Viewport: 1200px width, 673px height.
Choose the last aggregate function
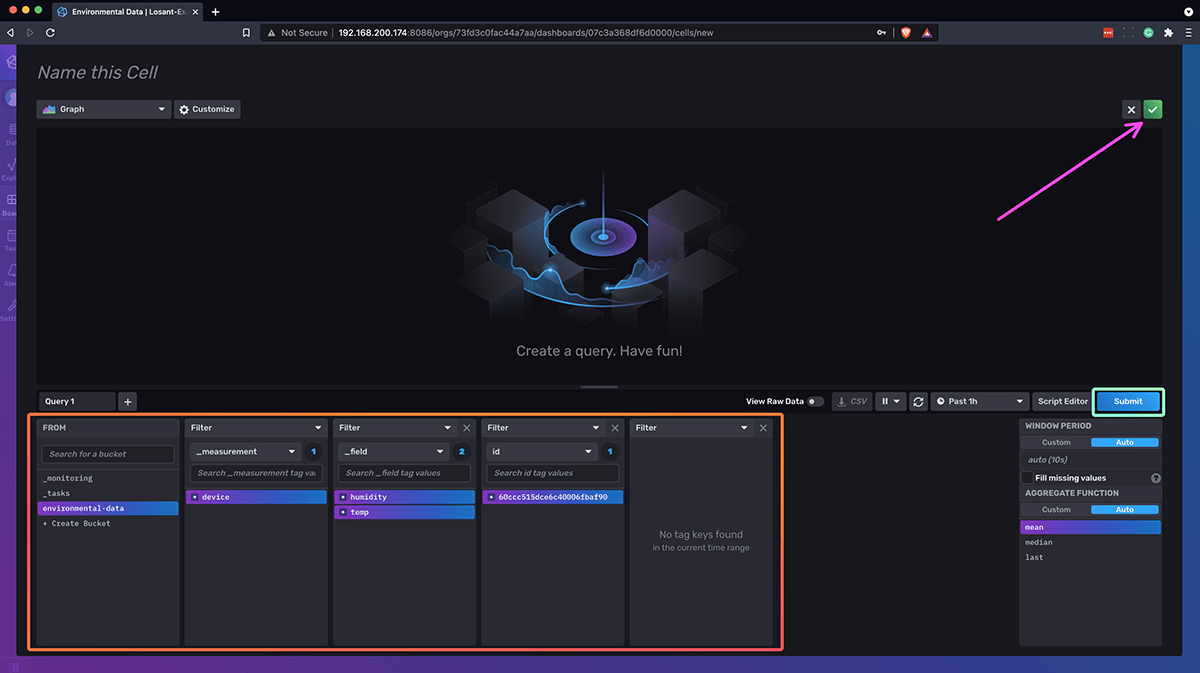1091,557
